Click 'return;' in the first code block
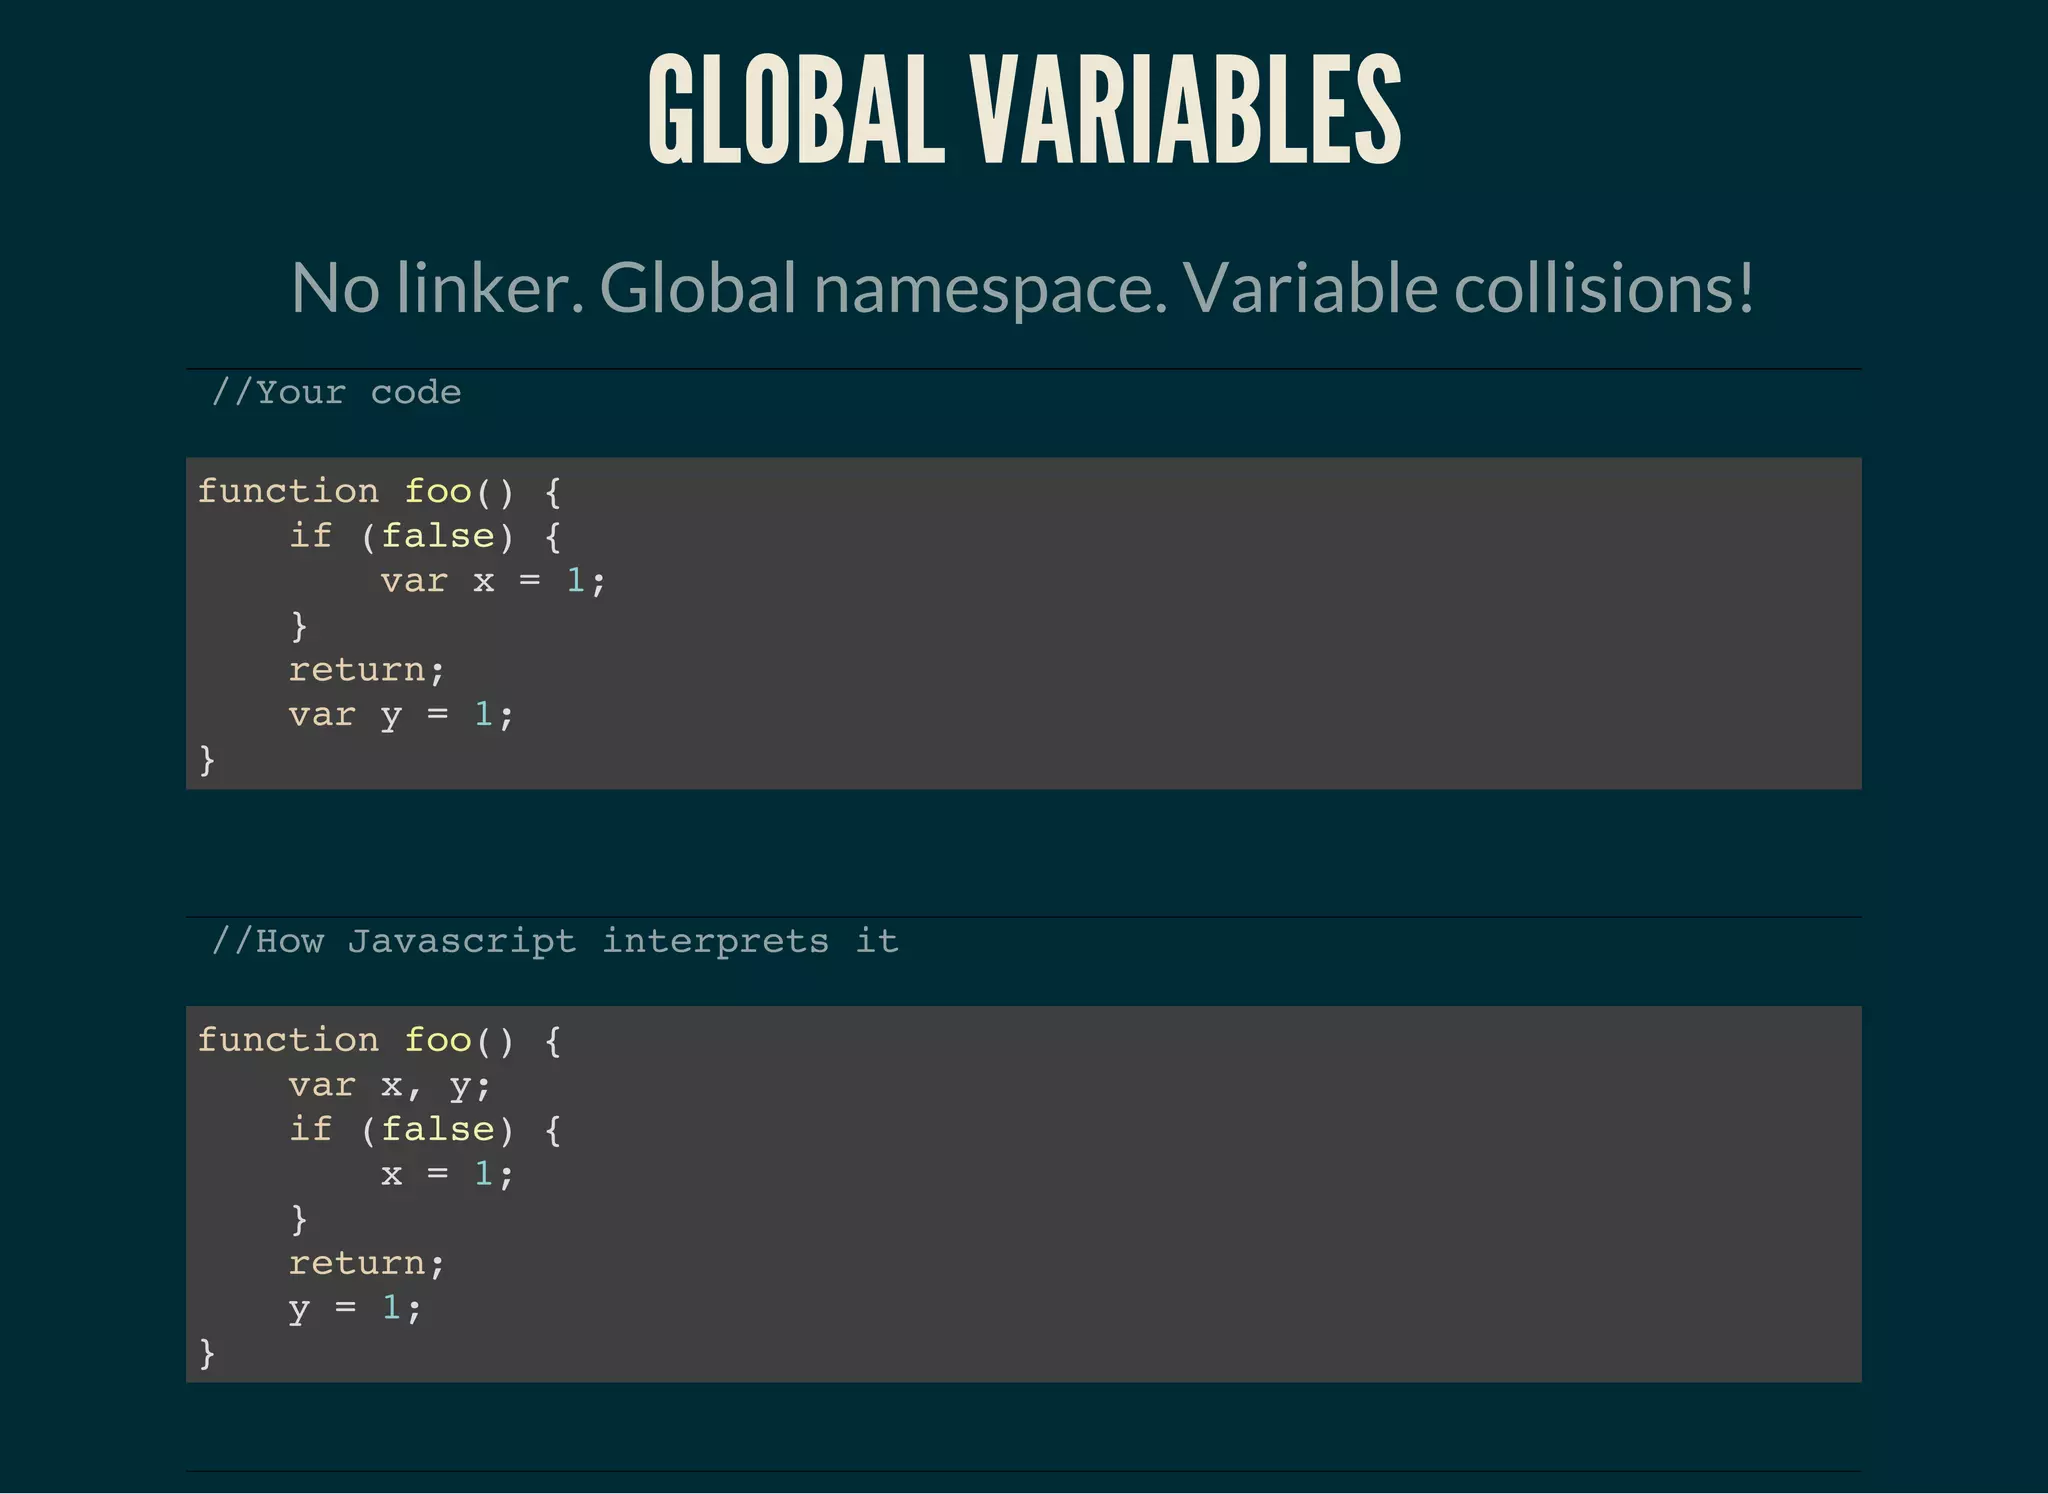This screenshot has width=2048, height=1494. [x=366, y=670]
